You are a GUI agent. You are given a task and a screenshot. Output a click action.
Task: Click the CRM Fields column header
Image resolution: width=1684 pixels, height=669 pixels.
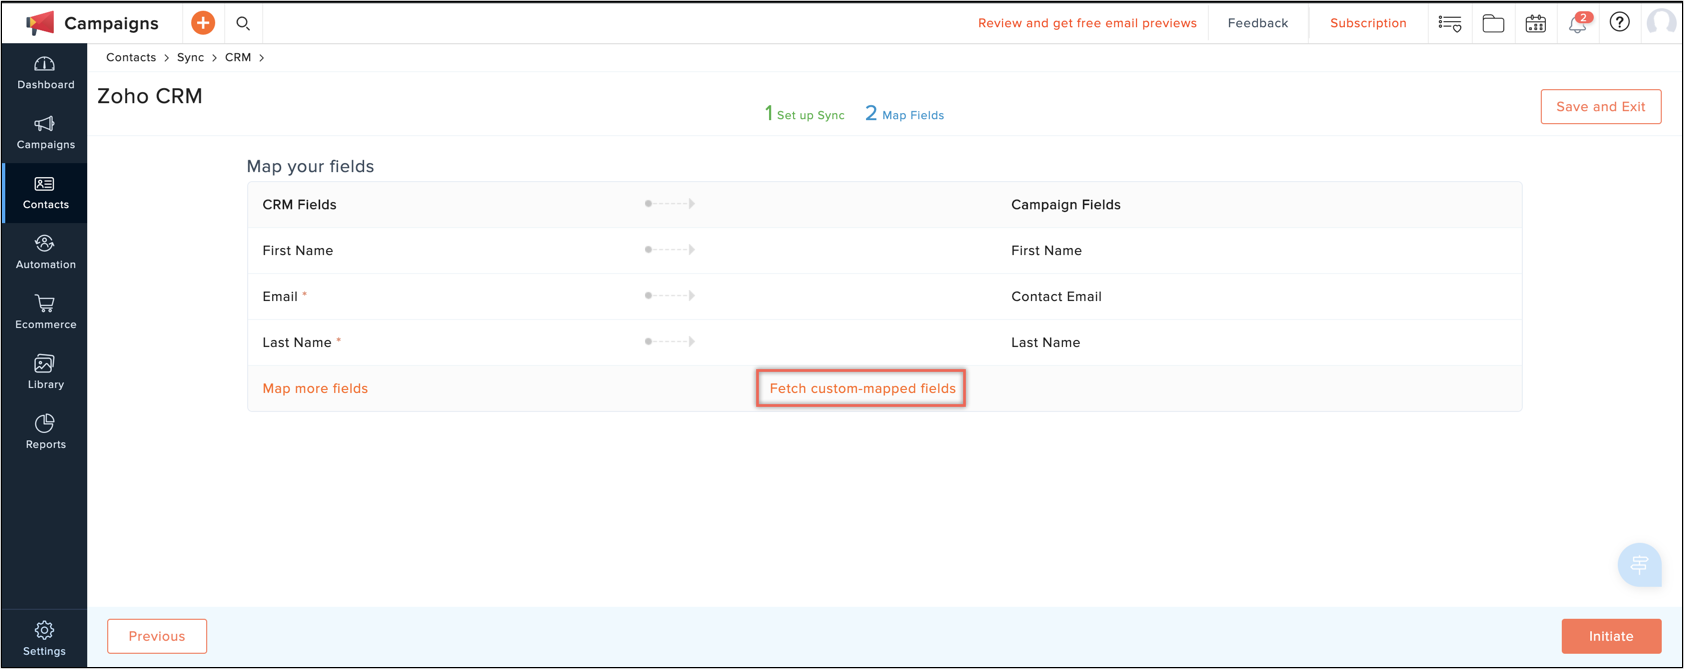pos(299,205)
